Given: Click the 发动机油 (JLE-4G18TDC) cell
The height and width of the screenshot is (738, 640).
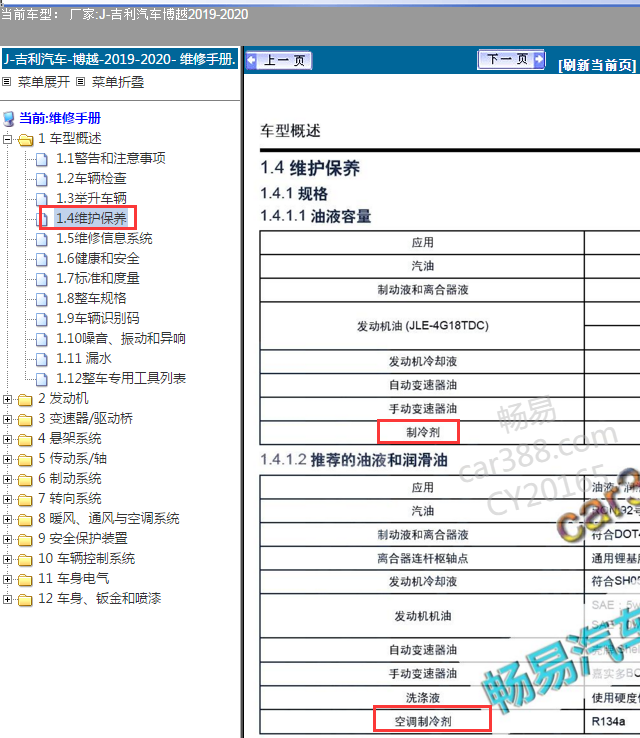Looking at the screenshot, I should pyautogui.click(x=422, y=326).
